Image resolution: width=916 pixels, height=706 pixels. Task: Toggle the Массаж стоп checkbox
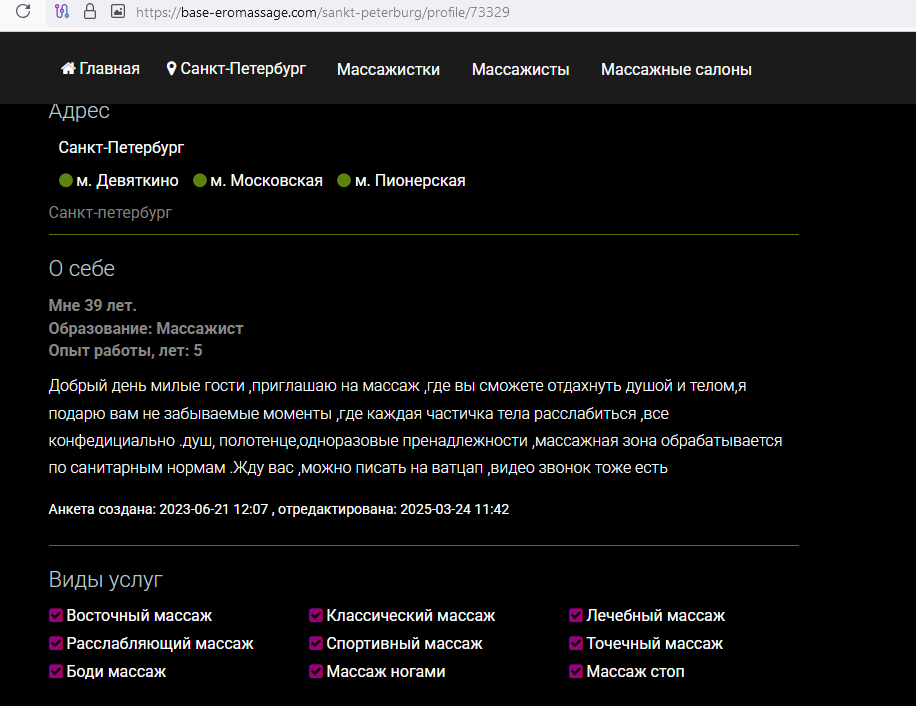(x=576, y=672)
